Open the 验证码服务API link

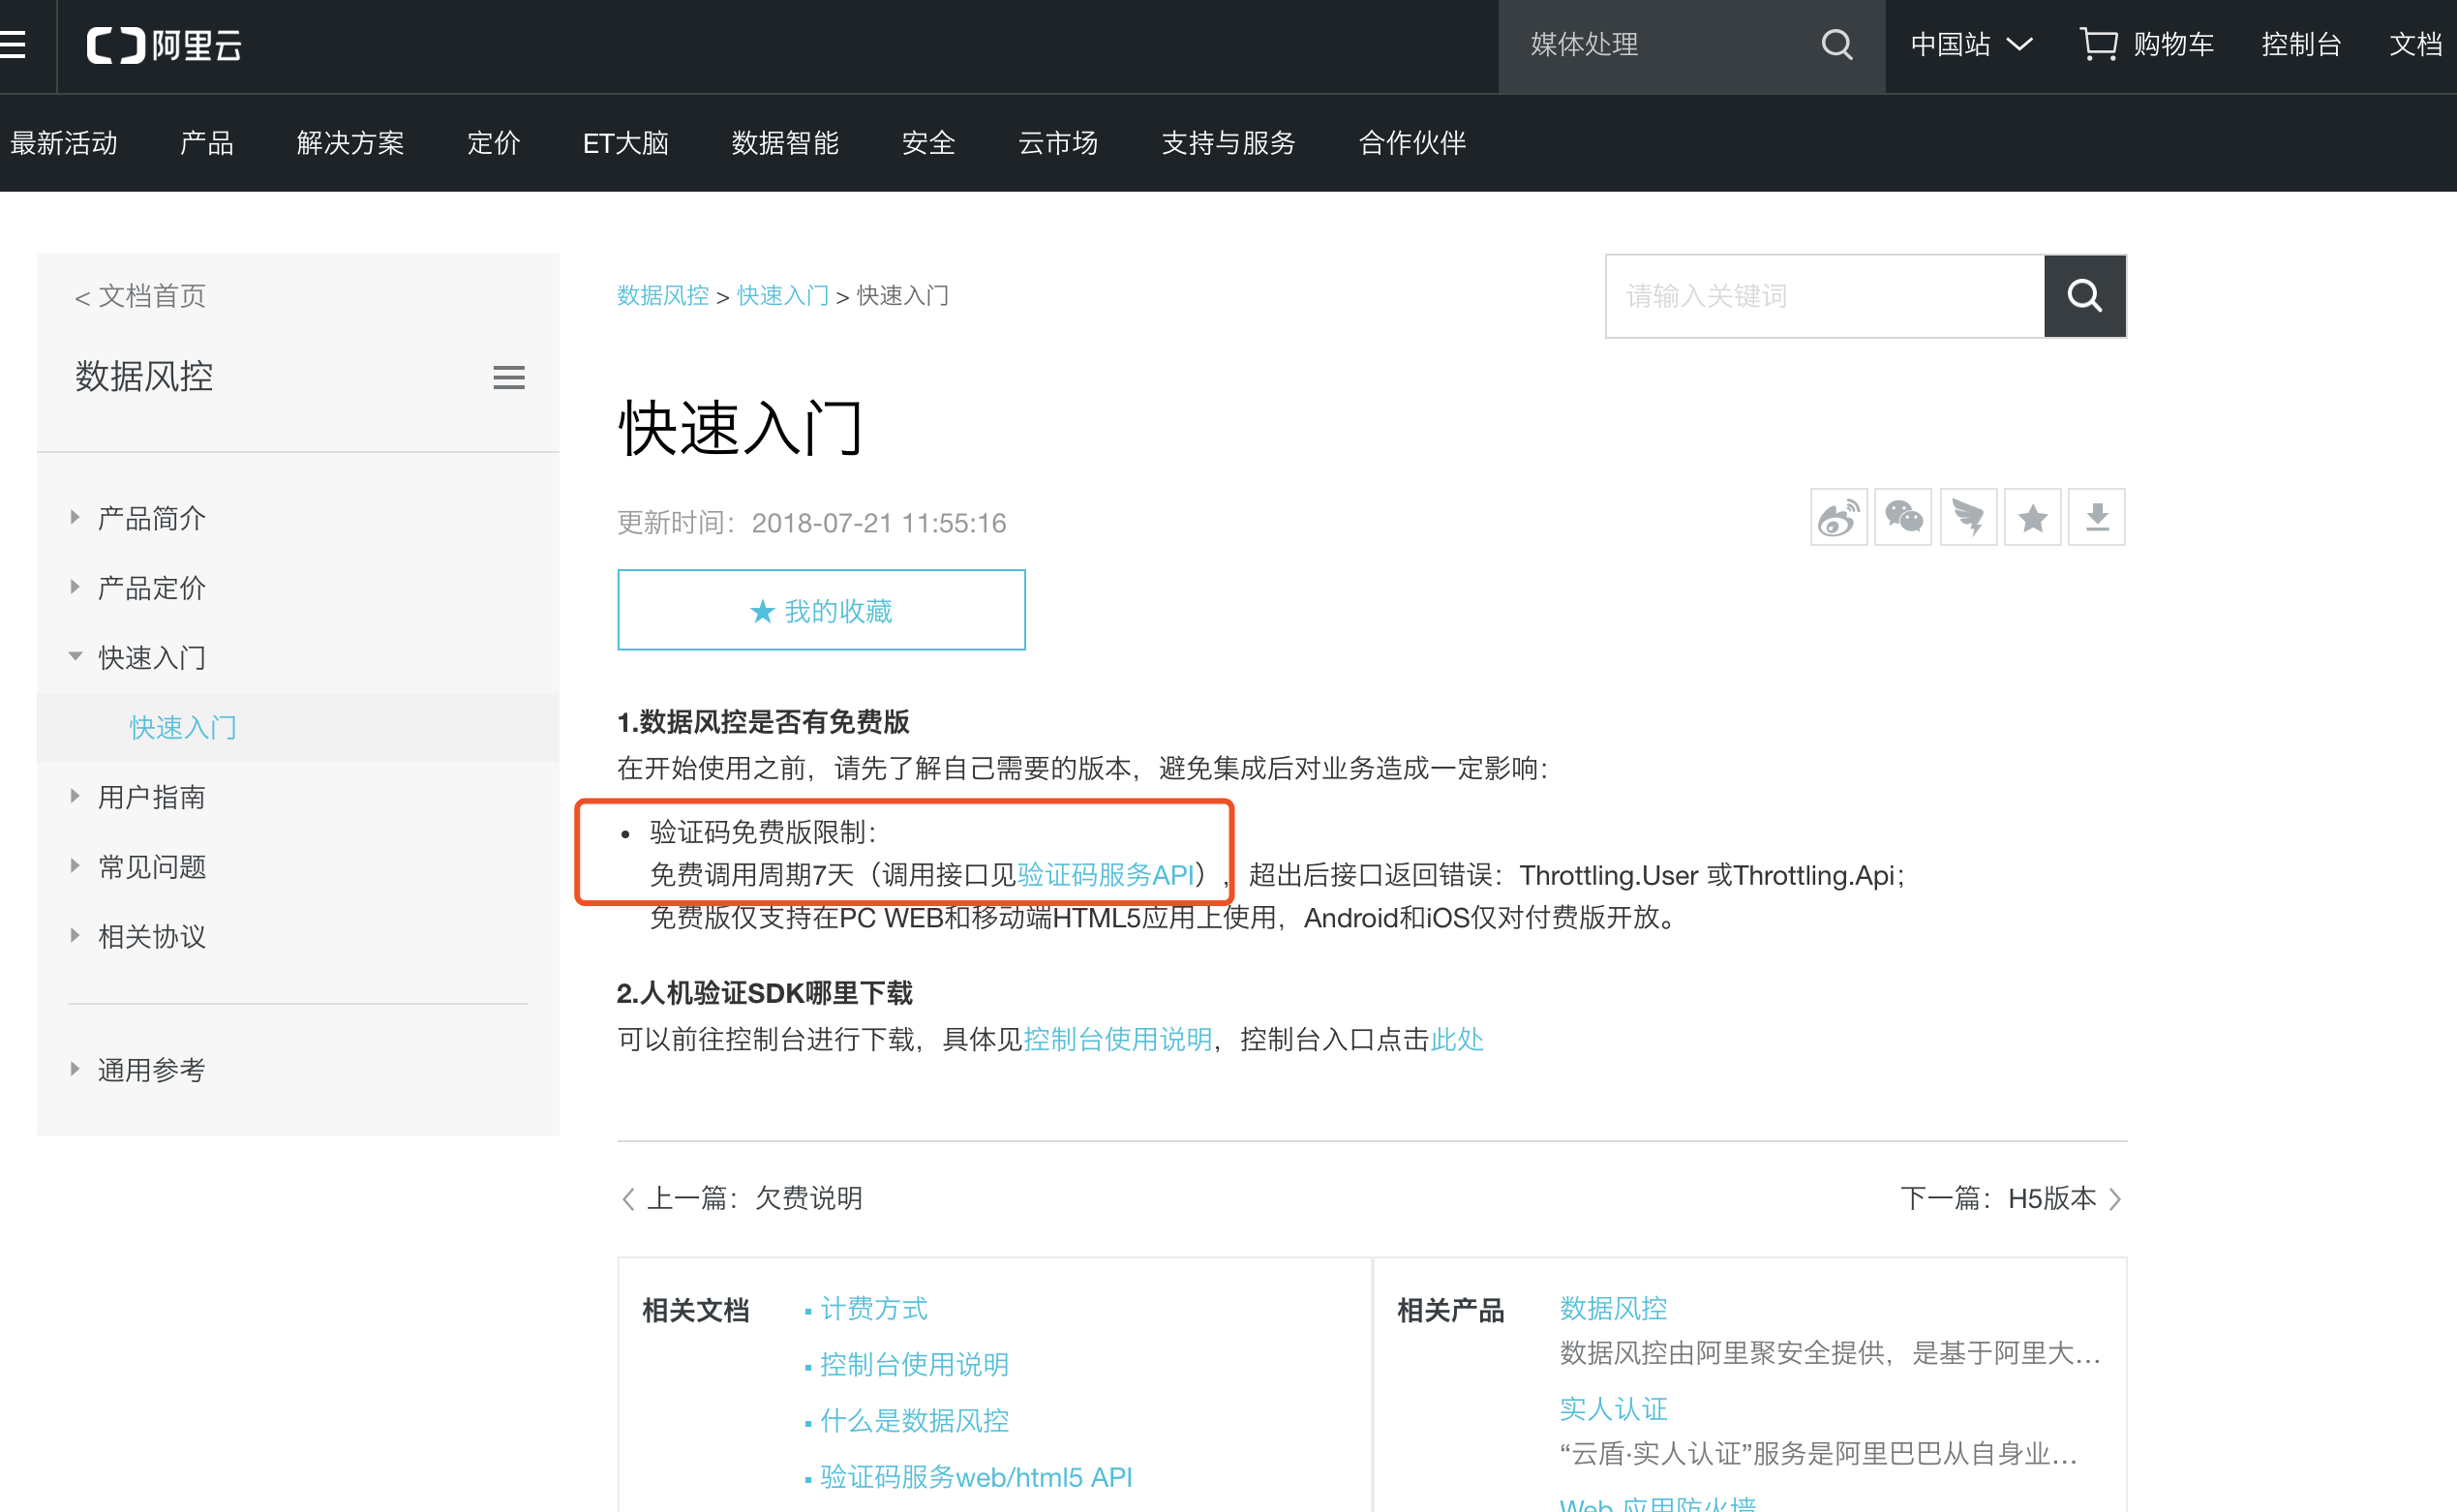click(x=1106, y=875)
